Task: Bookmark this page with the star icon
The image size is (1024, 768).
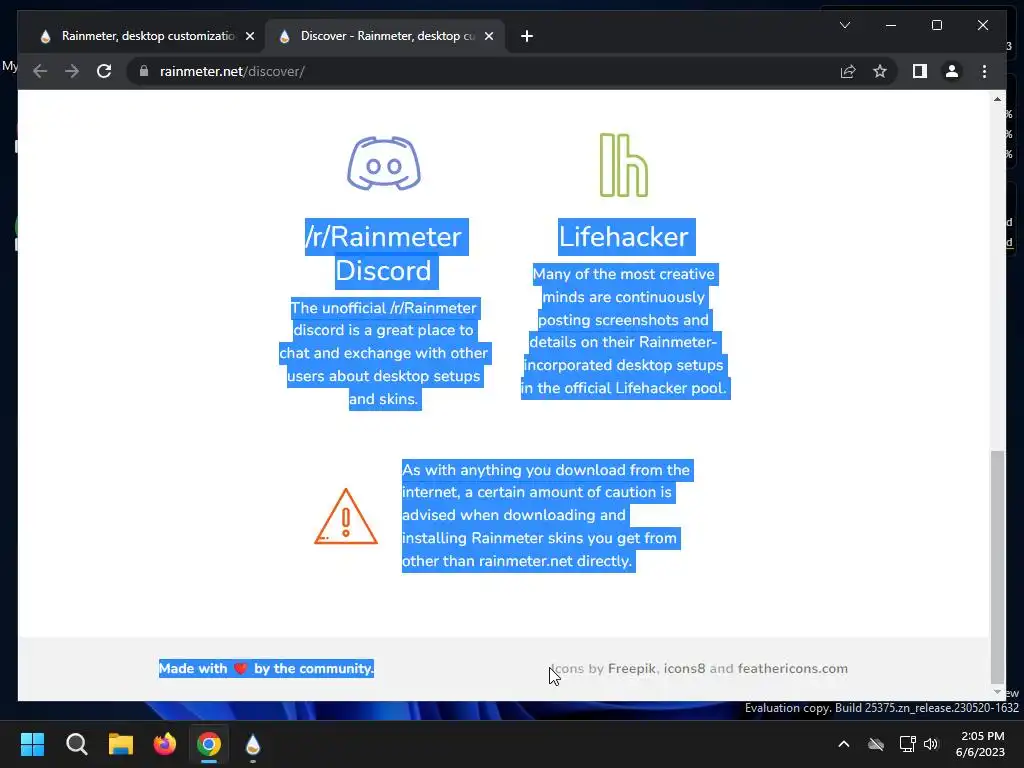Action: 880,71
